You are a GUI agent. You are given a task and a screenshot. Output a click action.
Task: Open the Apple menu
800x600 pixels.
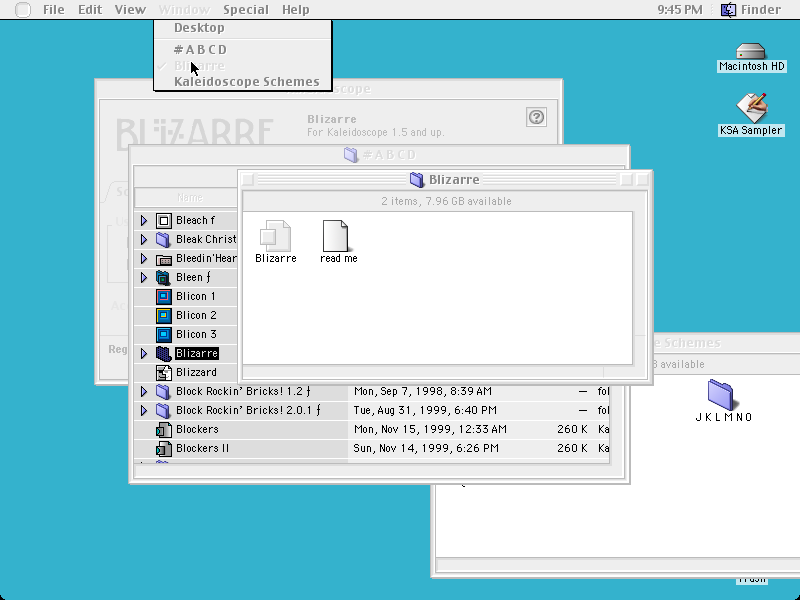click(x=23, y=9)
